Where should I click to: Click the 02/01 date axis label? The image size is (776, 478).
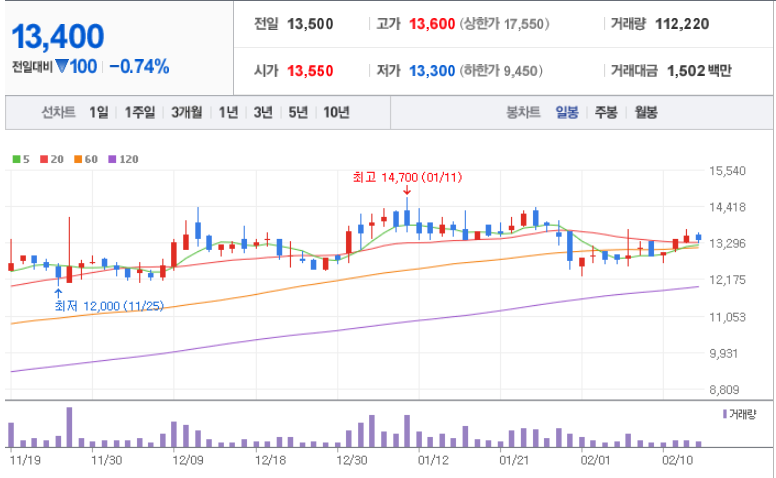(x=596, y=460)
